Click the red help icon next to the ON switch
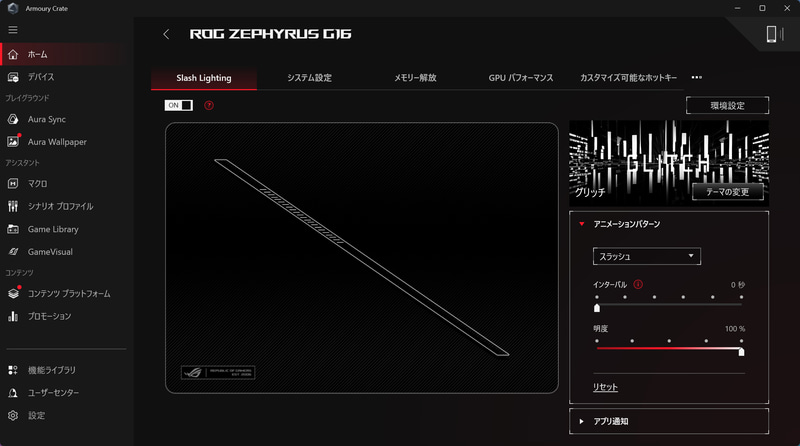The image size is (800, 446). (x=209, y=106)
